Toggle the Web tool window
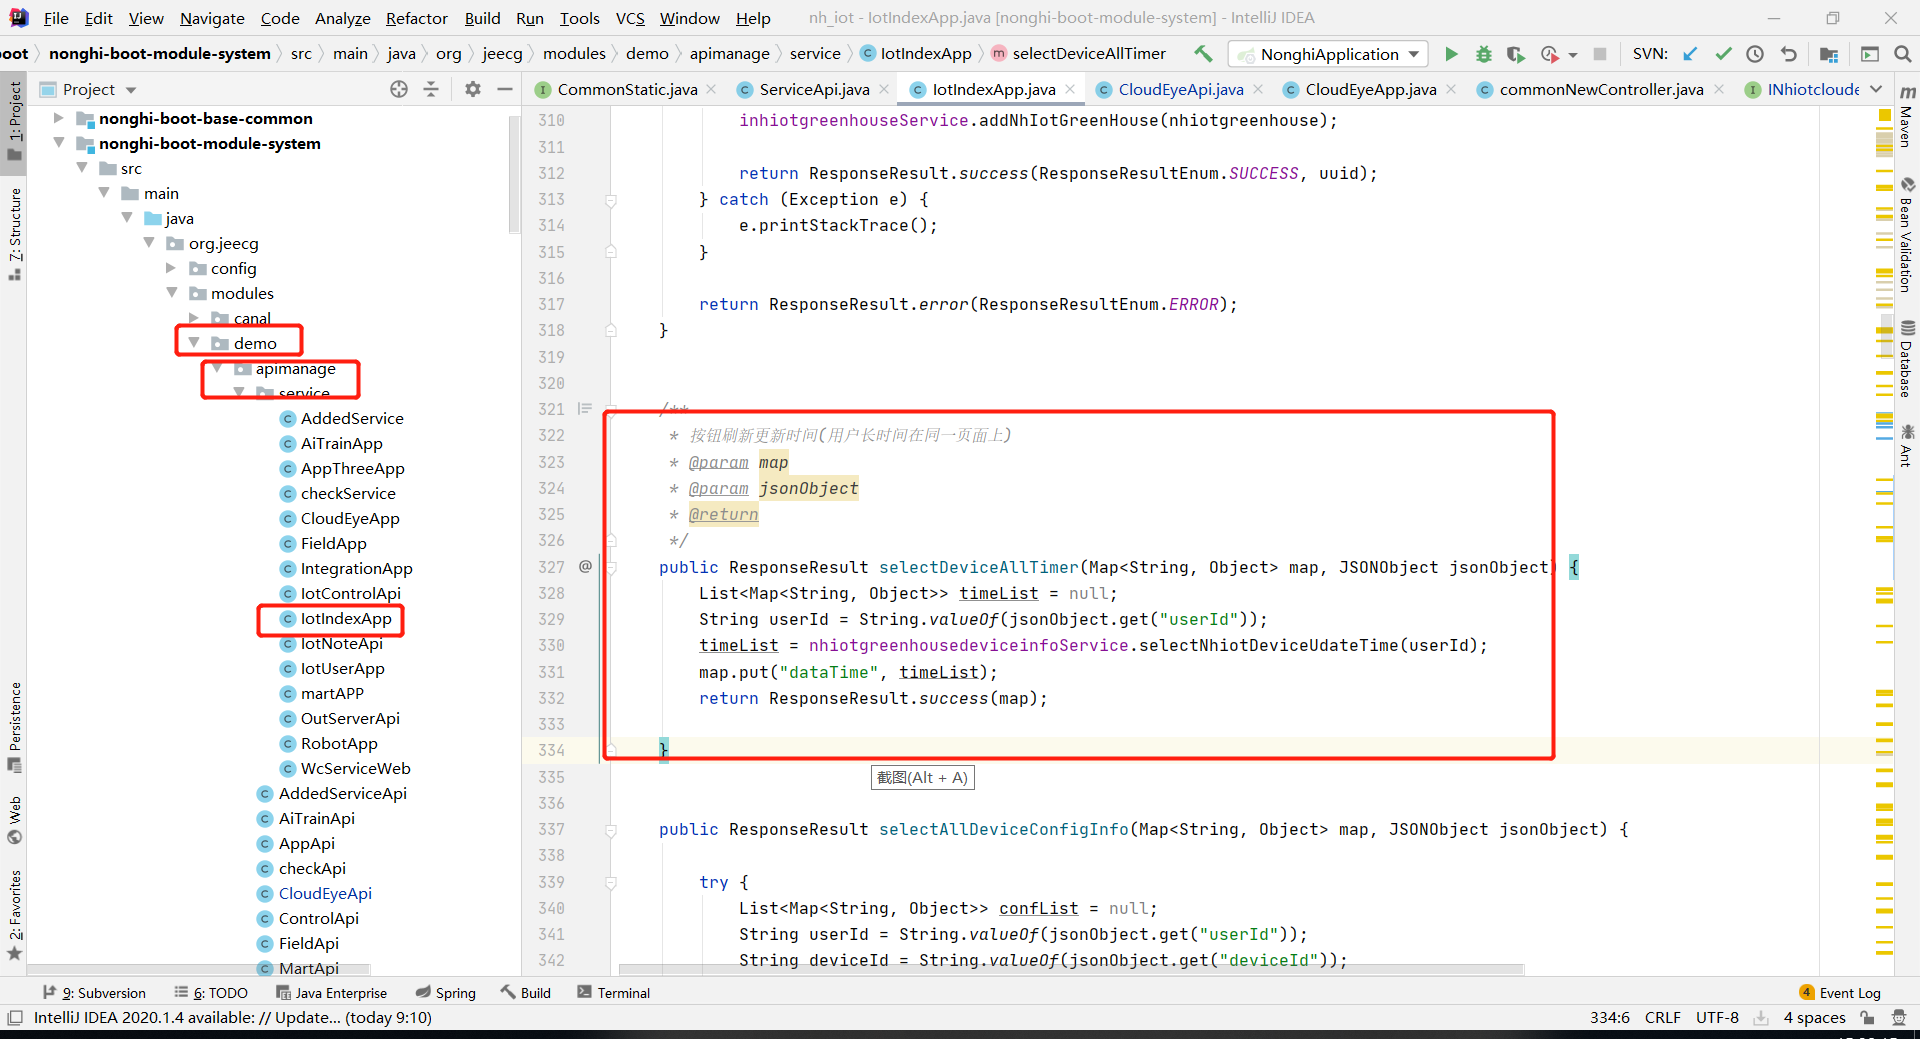The height and width of the screenshot is (1039, 1920). pyautogui.click(x=15, y=820)
